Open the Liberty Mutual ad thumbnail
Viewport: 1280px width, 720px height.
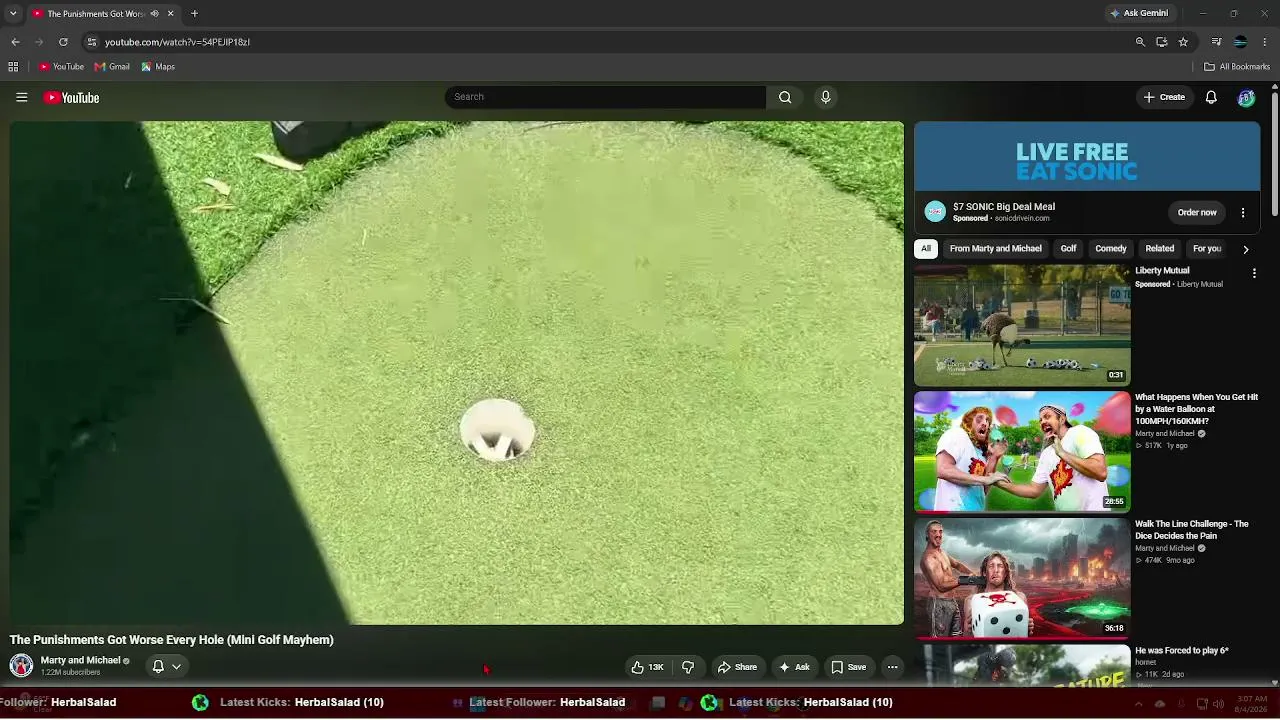coord(1022,325)
